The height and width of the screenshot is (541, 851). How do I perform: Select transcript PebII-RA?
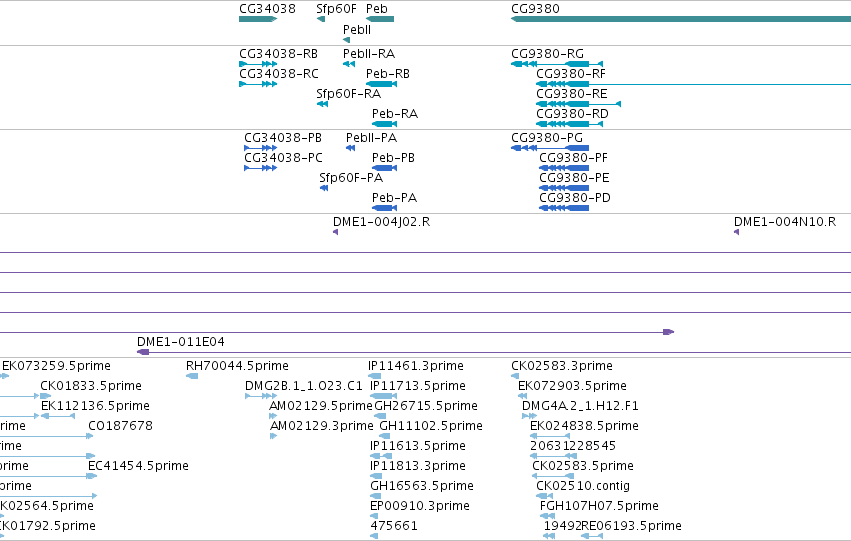349,64
